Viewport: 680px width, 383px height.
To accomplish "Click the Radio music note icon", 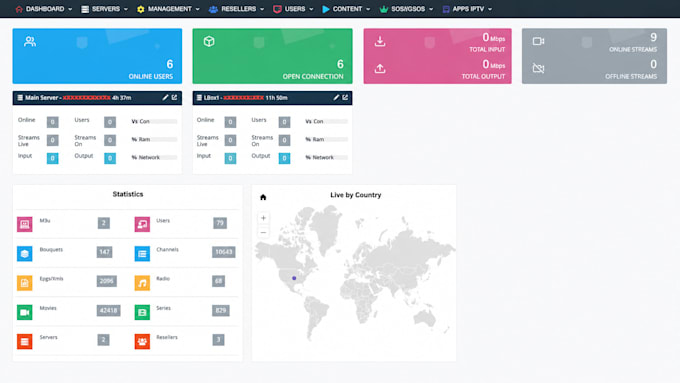I will pyautogui.click(x=142, y=283).
